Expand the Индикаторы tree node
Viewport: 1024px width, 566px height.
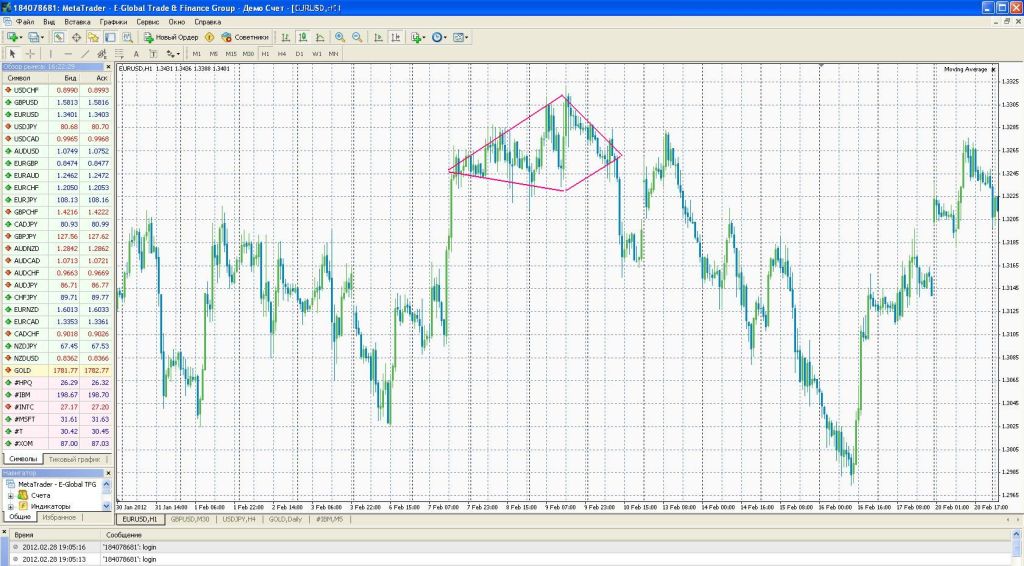pyautogui.click(x=10, y=506)
